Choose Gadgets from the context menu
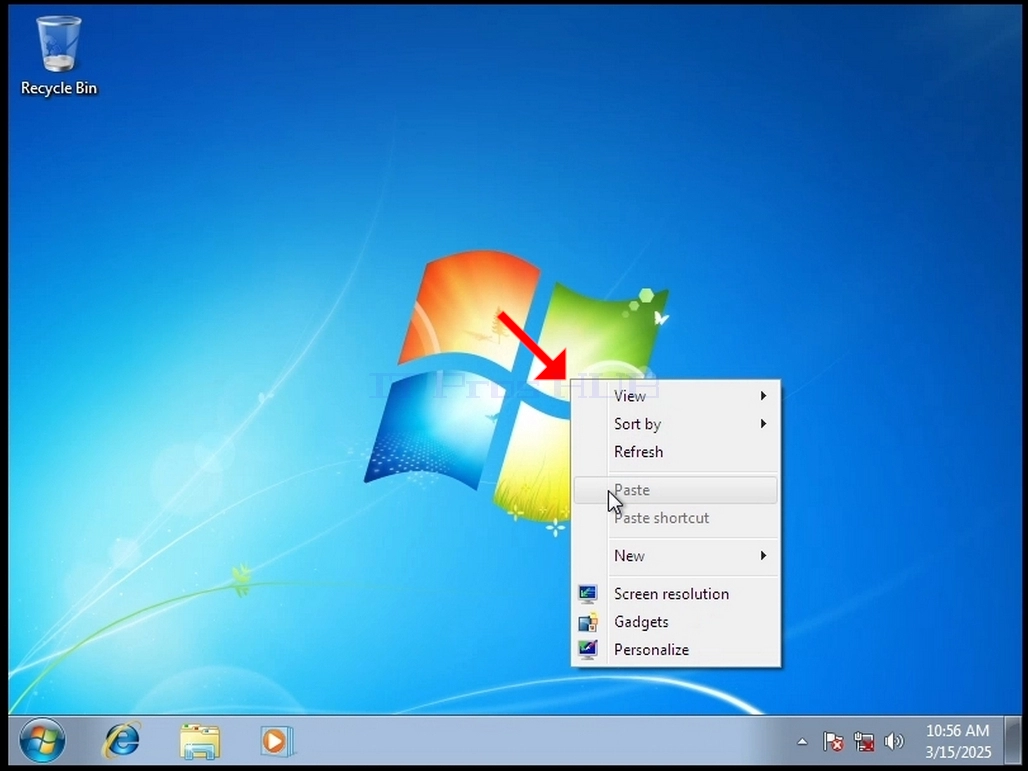Screen dimensions: 1028x771 675,622
